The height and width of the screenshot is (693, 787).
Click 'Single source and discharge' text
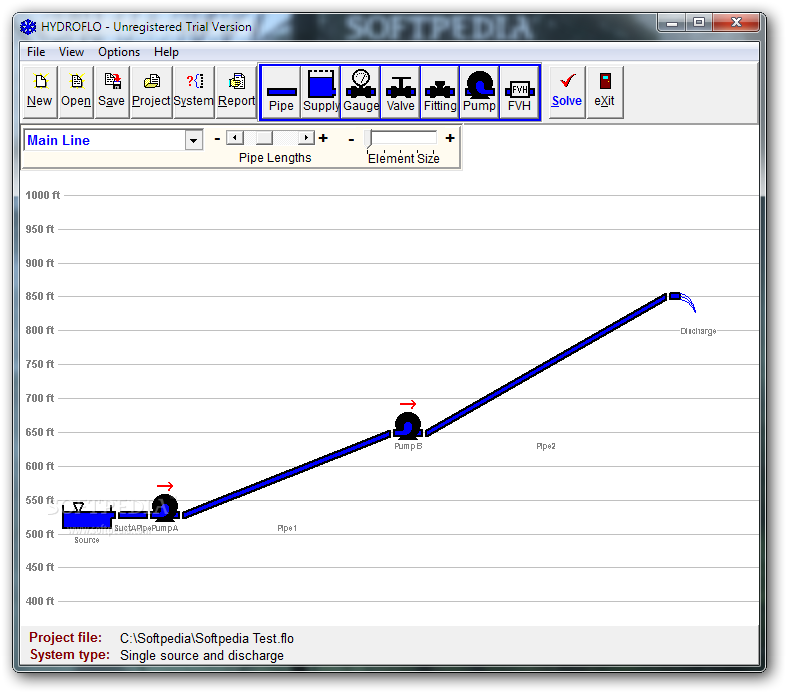202,655
